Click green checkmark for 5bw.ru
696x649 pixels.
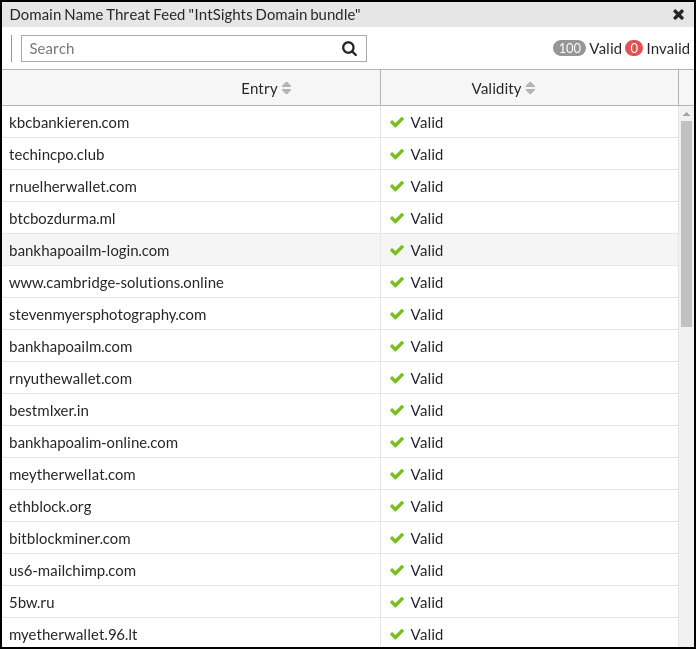tap(397, 603)
